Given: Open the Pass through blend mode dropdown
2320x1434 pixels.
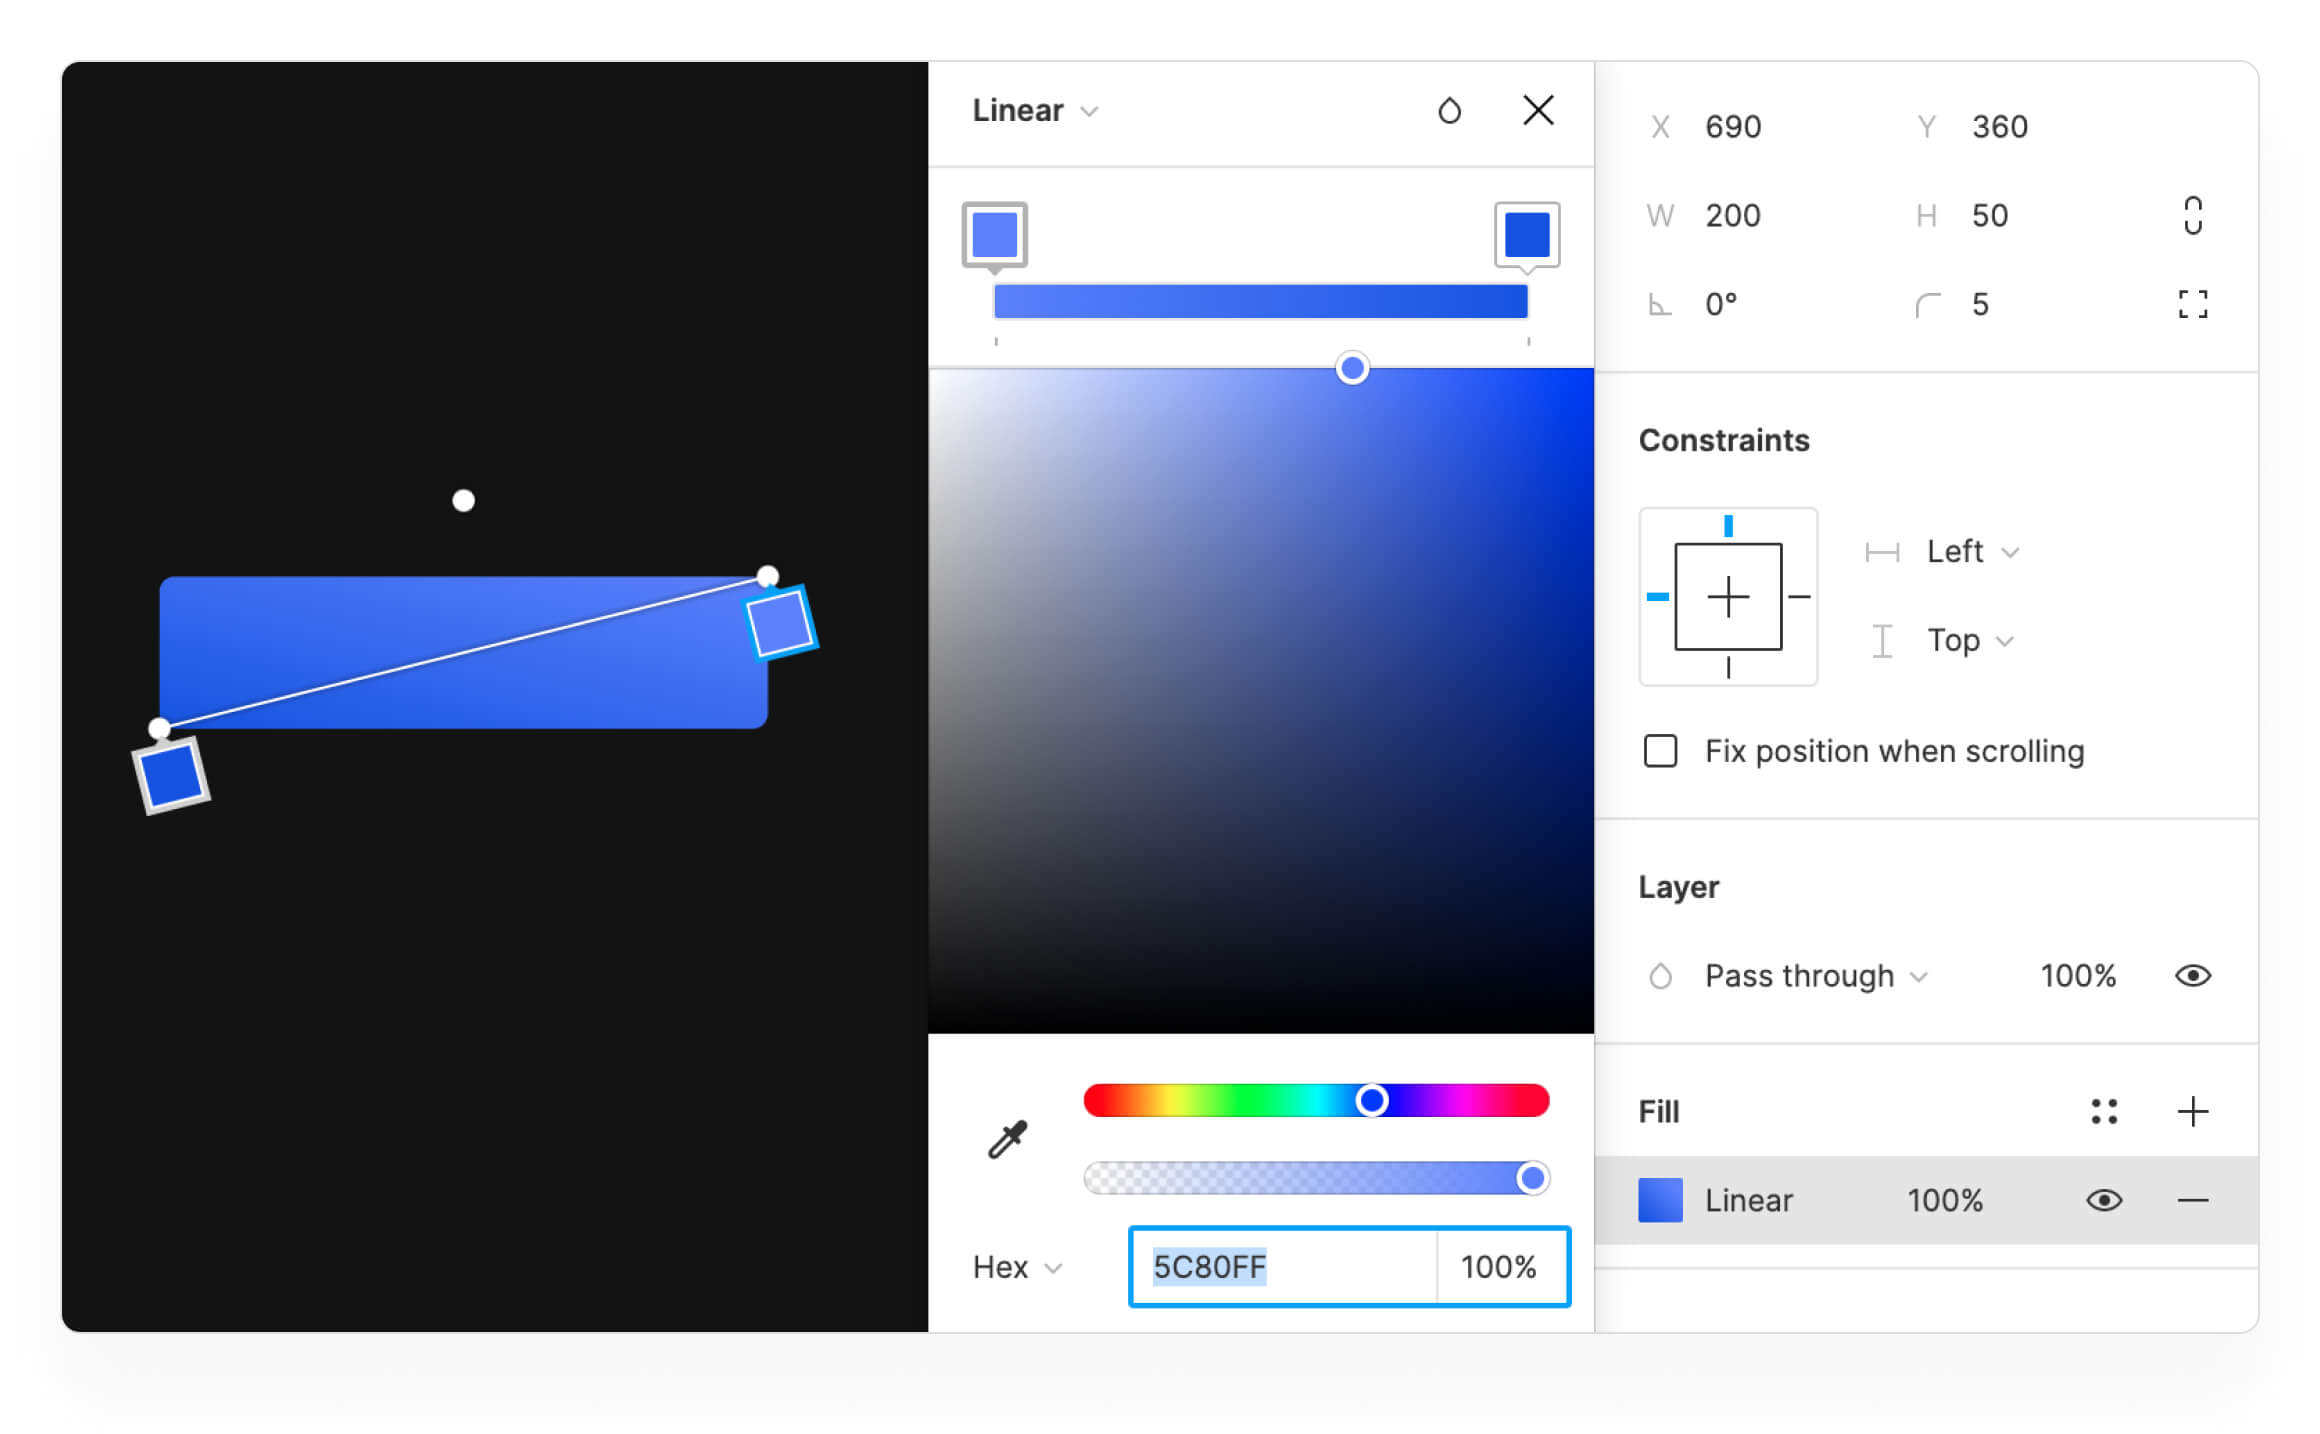Looking at the screenshot, I should coord(1814,975).
